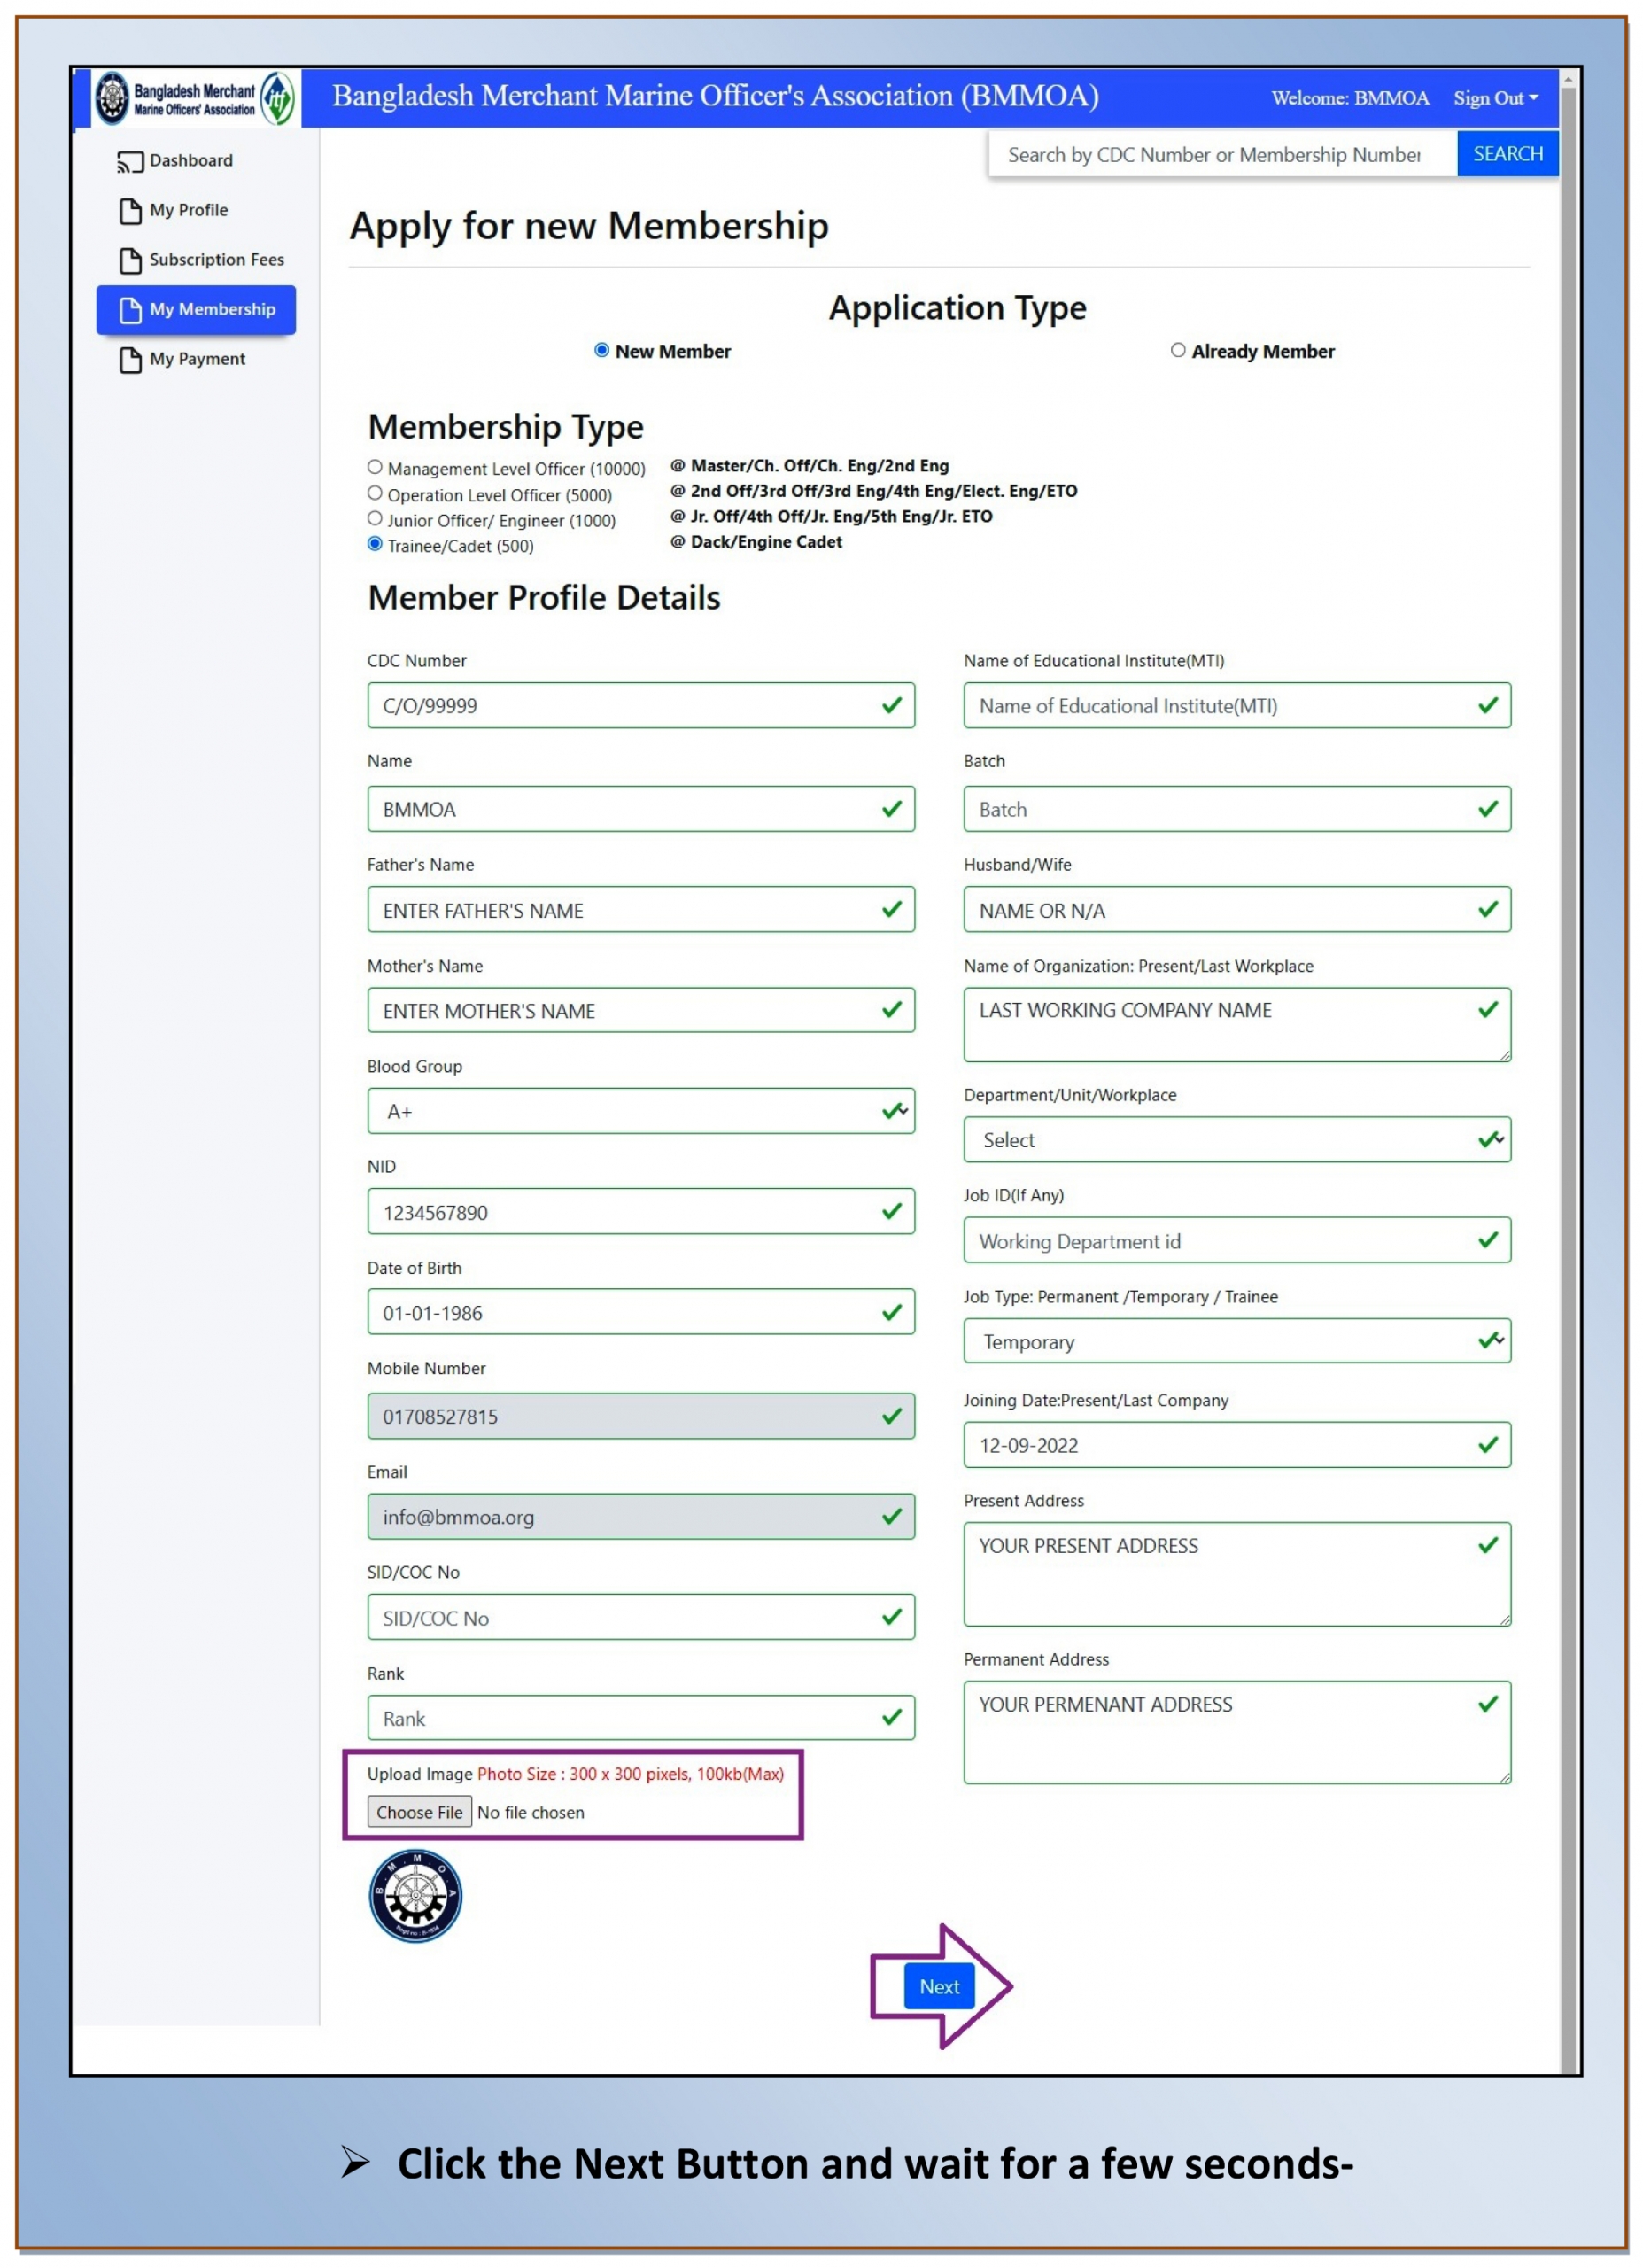
Task: Open the Job Type dropdown showing Temporary
Action: click(1238, 1342)
